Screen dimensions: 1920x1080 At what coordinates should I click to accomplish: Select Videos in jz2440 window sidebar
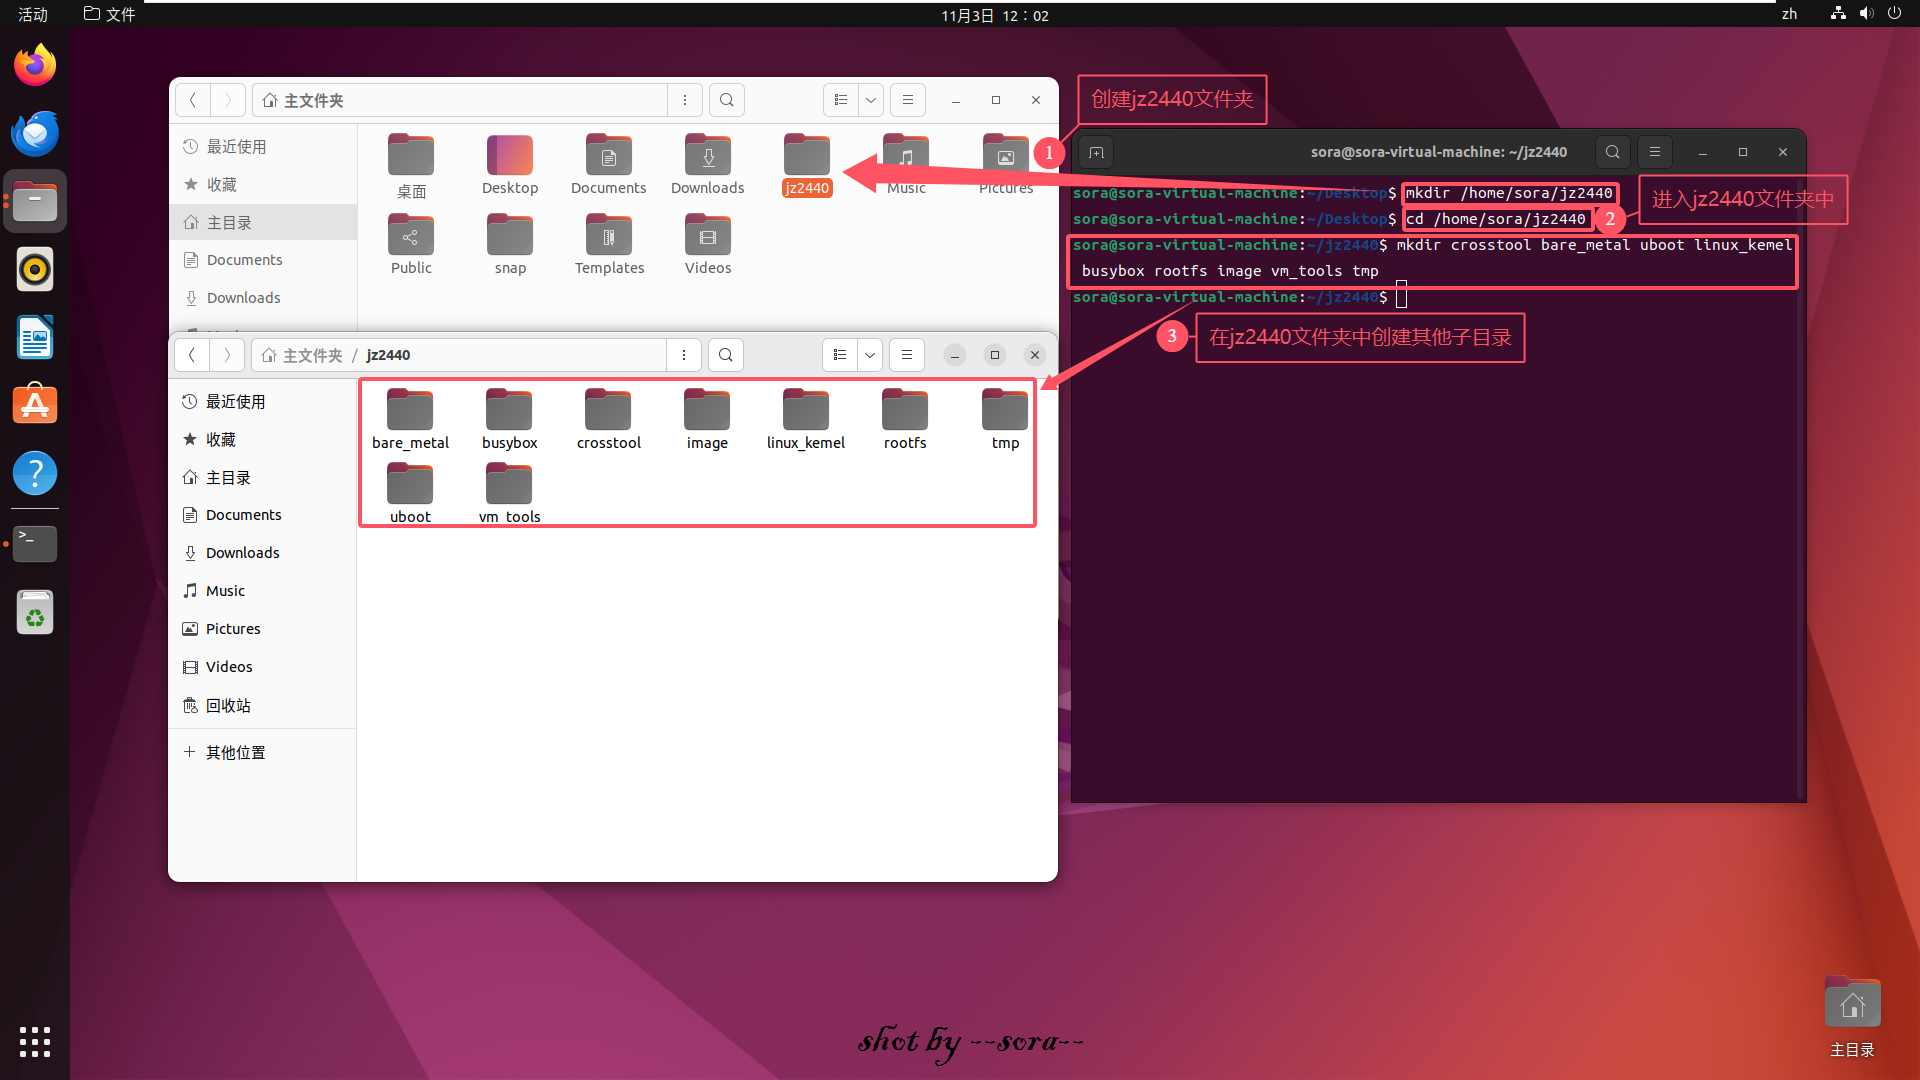pyautogui.click(x=262, y=667)
